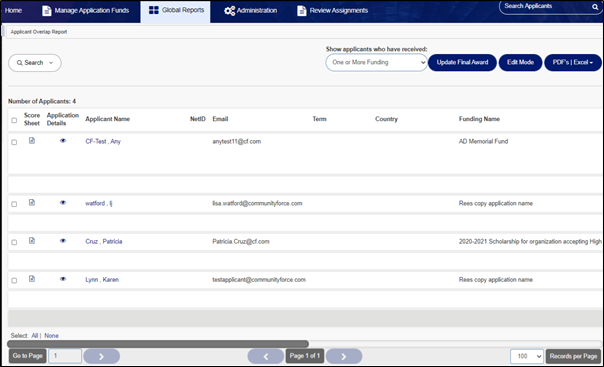This screenshot has height=367, width=604.
Task: Click Update Final Award button
Action: (x=462, y=62)
